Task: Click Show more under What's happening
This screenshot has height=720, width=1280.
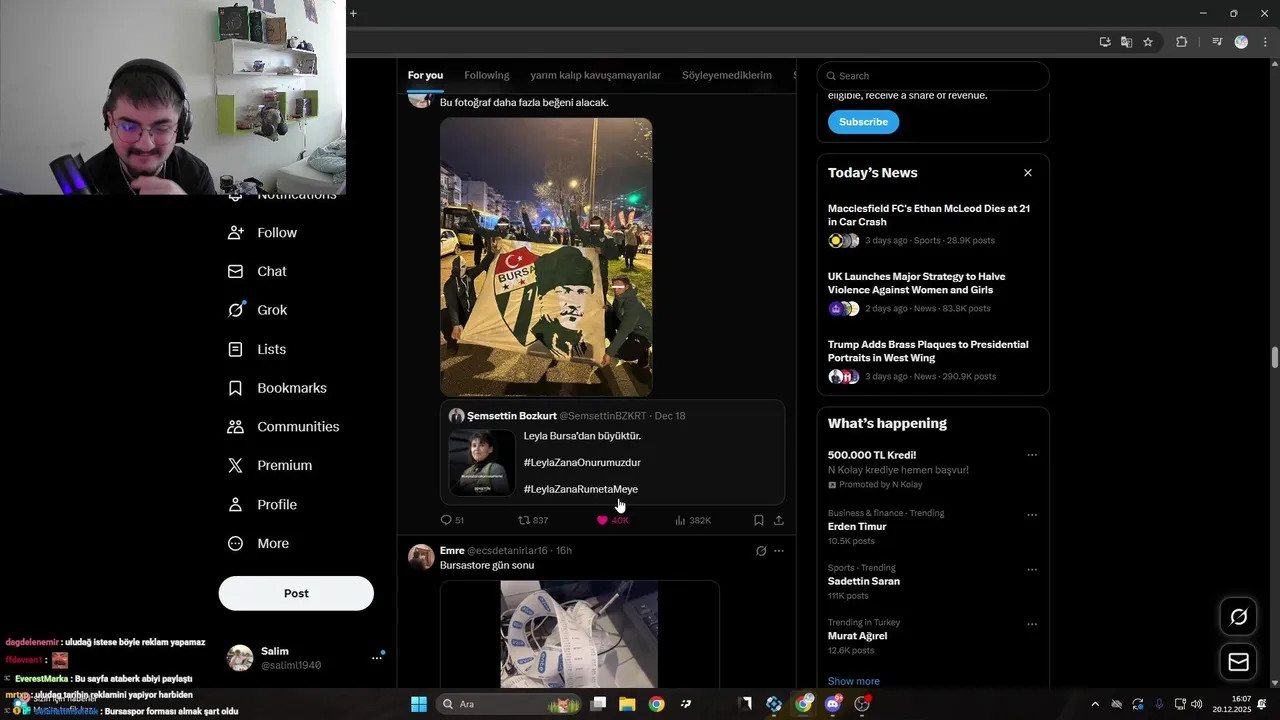Action: pyautogui.click(x=854, y=681)
